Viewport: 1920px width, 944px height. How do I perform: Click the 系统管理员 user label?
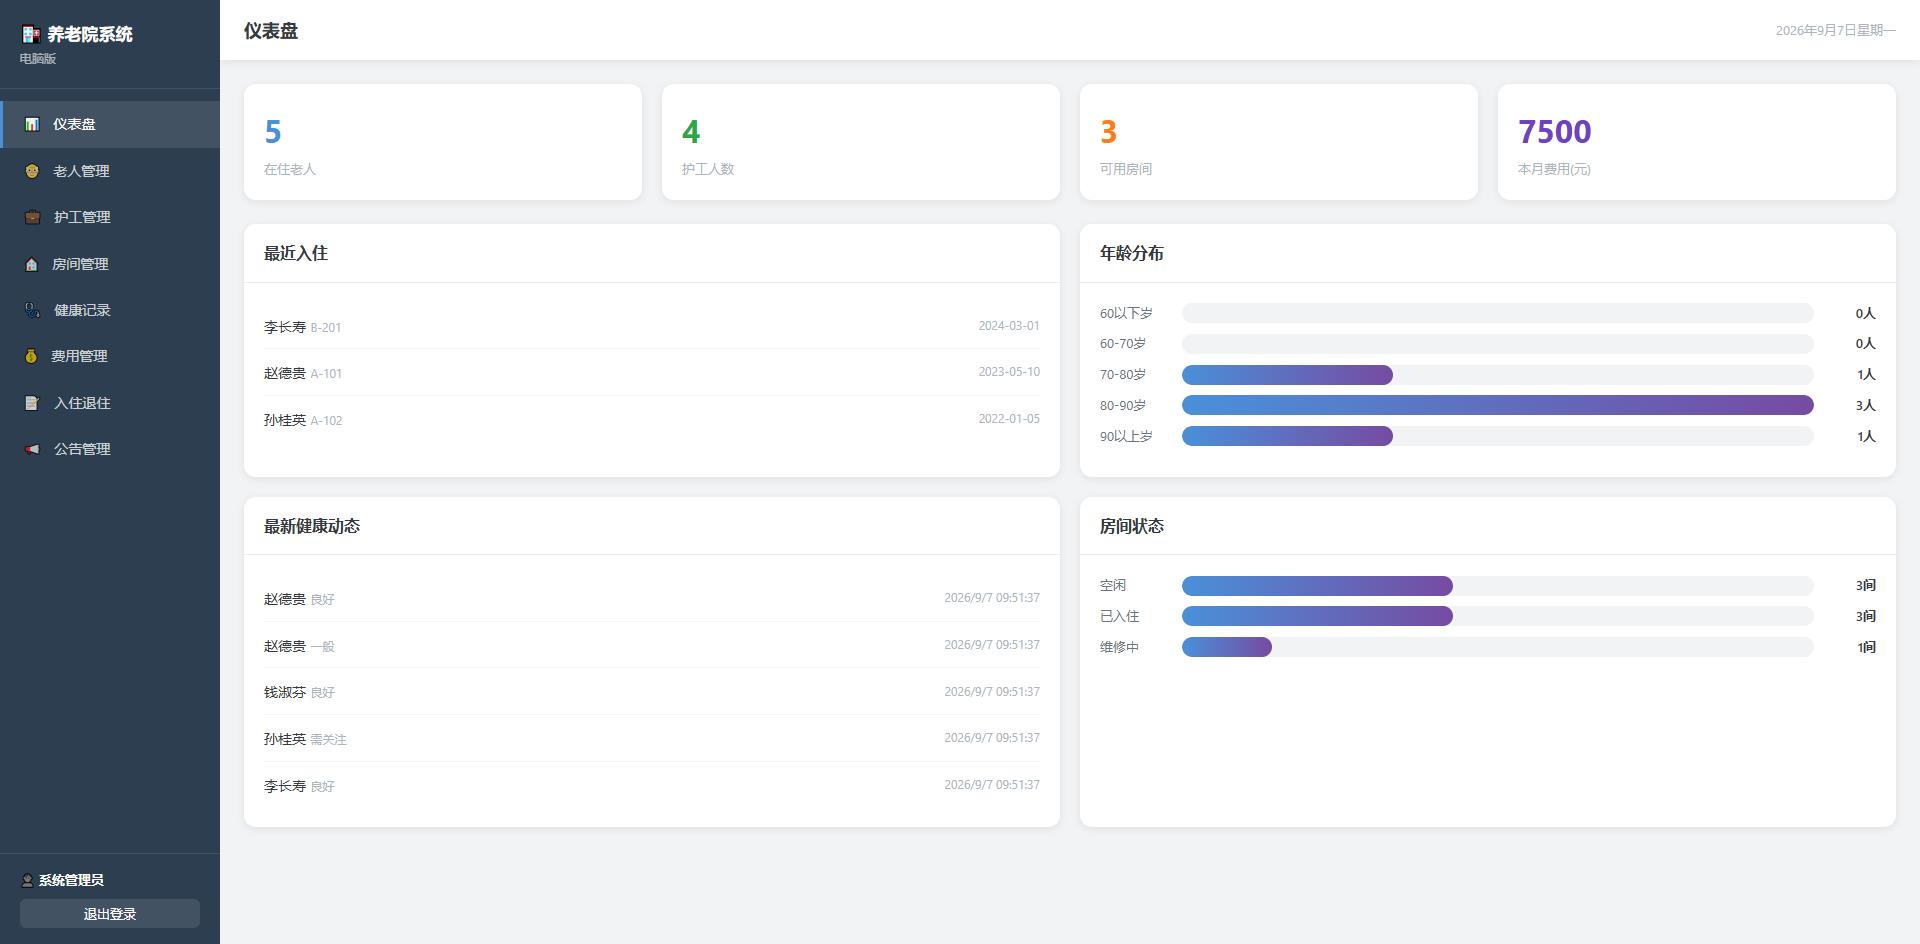(71, 880)
